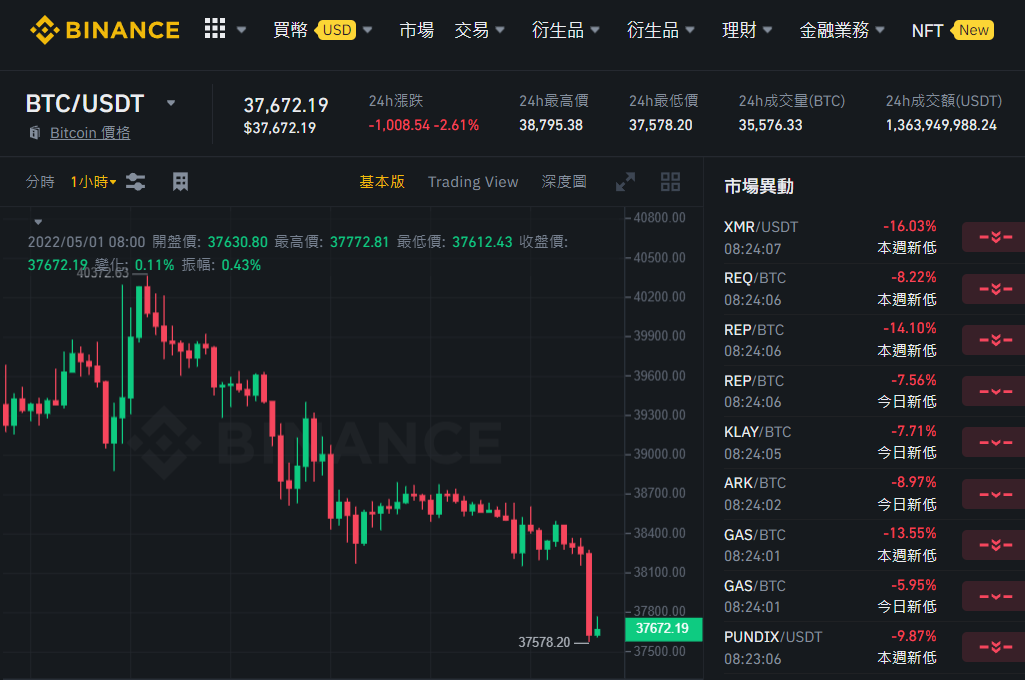
Task: Switch to the Trading View tab
Action: [473, 182]
